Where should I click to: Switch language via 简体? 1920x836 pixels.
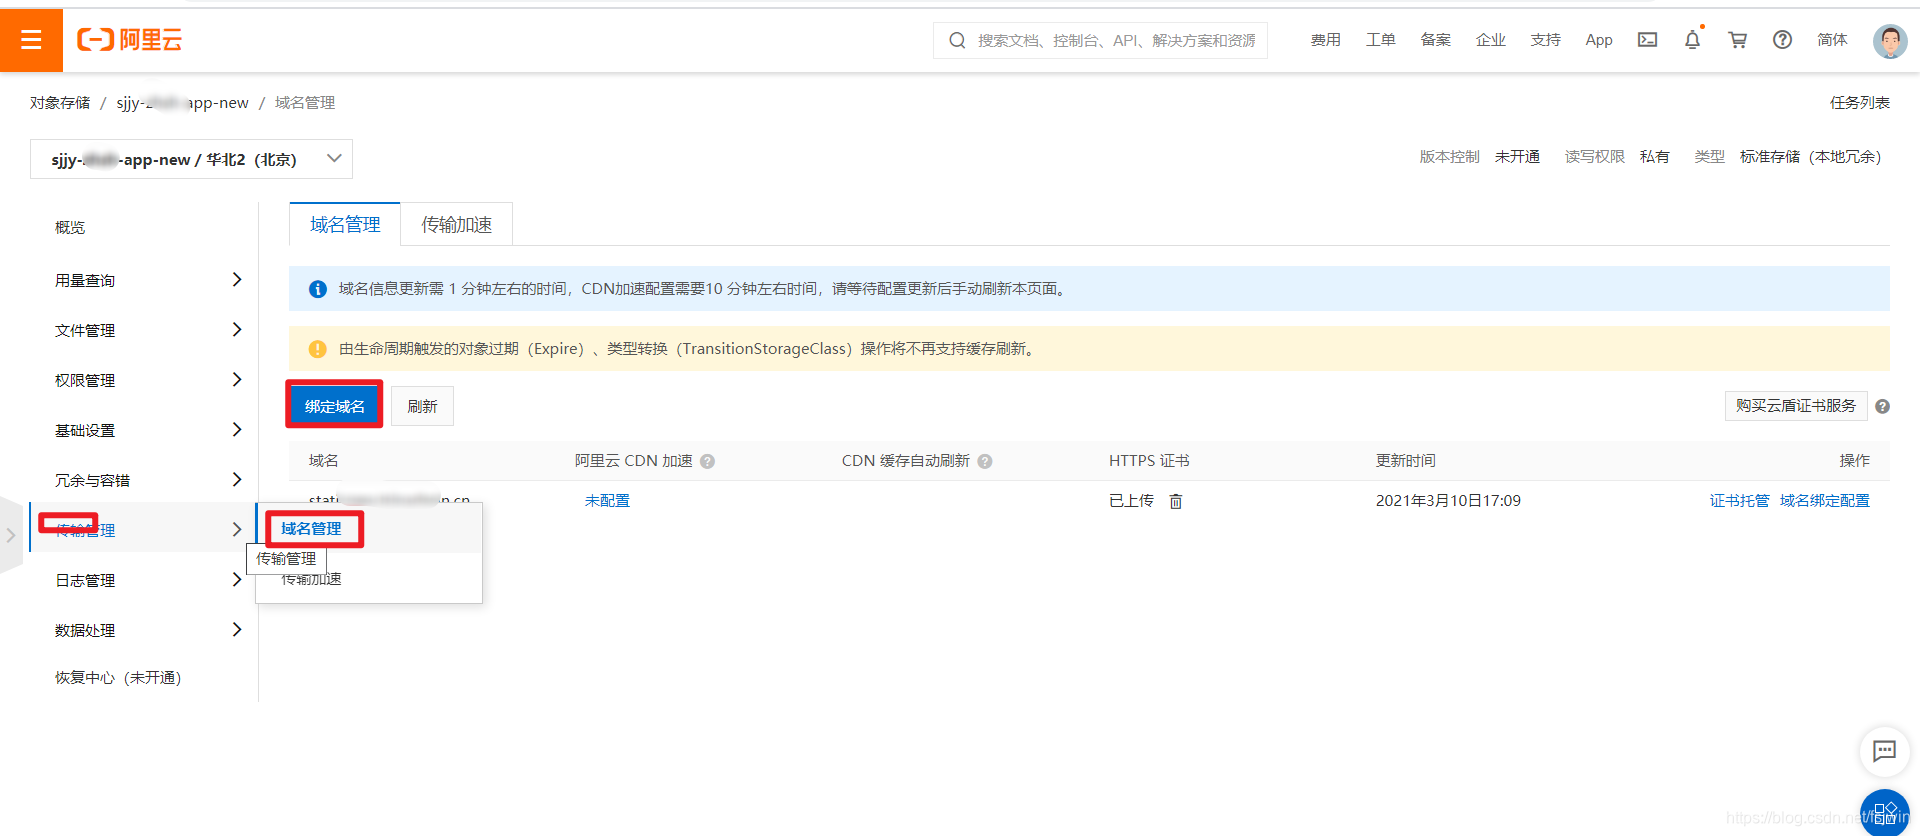click(x=1832, y=40)
